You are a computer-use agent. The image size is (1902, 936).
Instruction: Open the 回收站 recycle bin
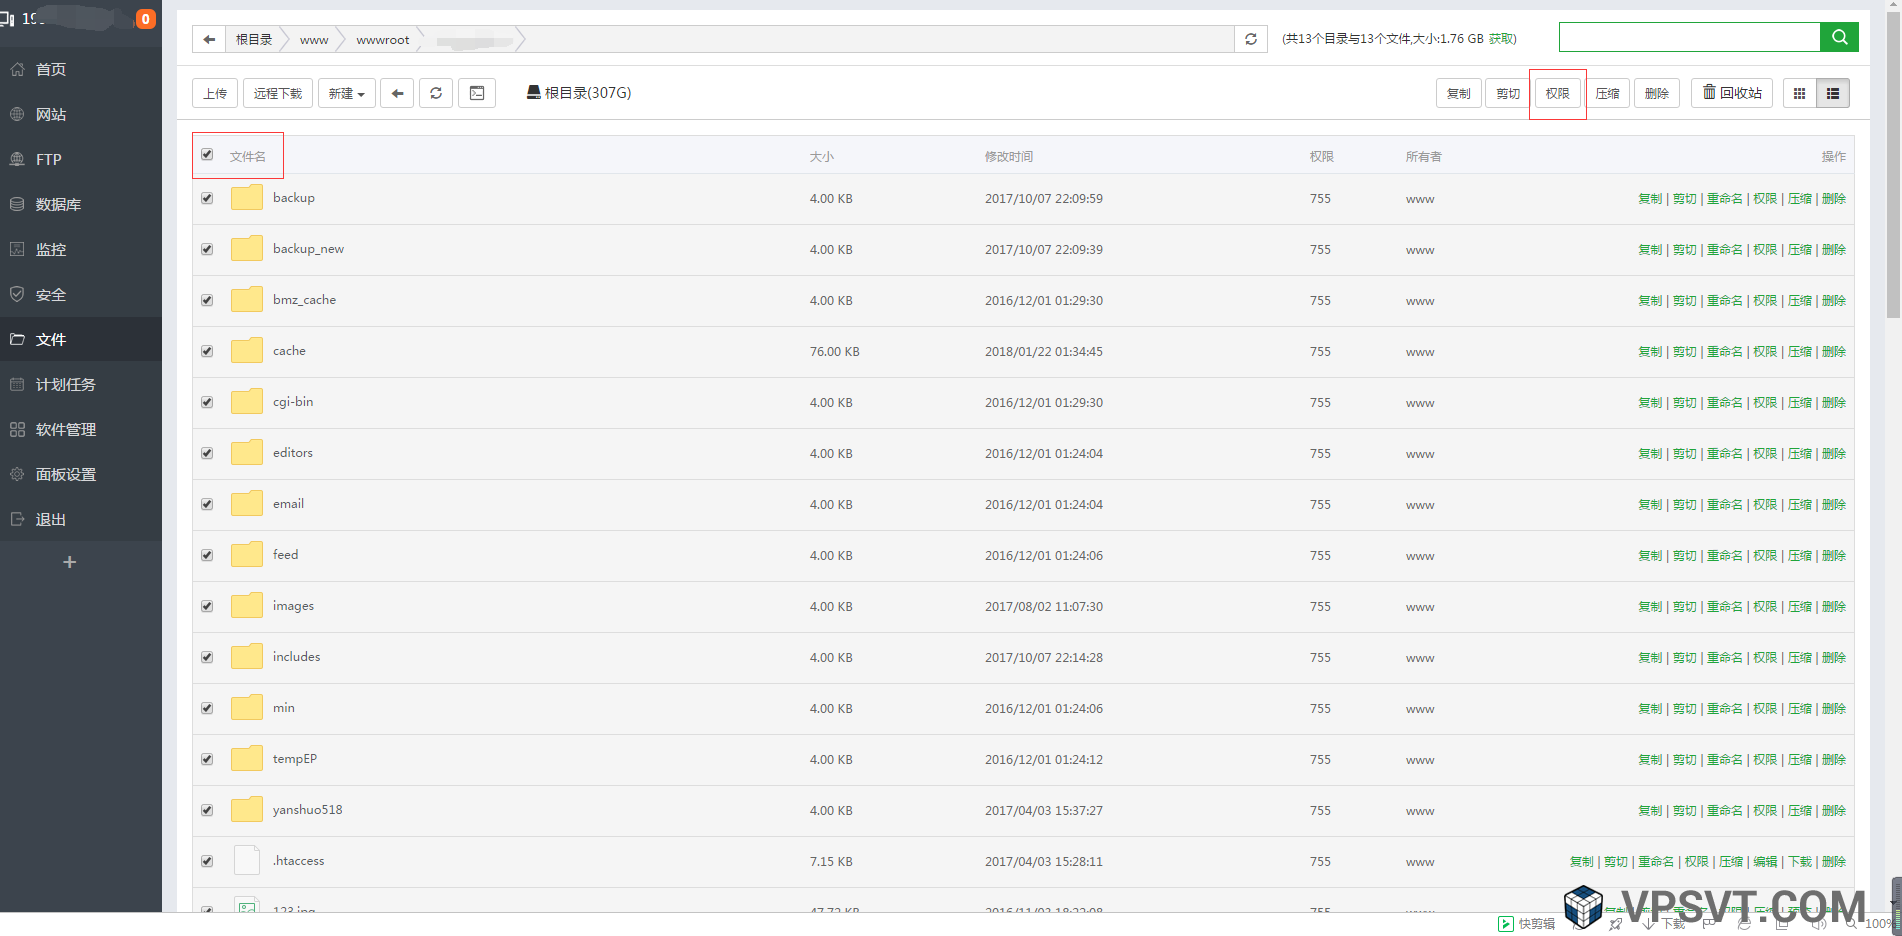coord(1731,92)
